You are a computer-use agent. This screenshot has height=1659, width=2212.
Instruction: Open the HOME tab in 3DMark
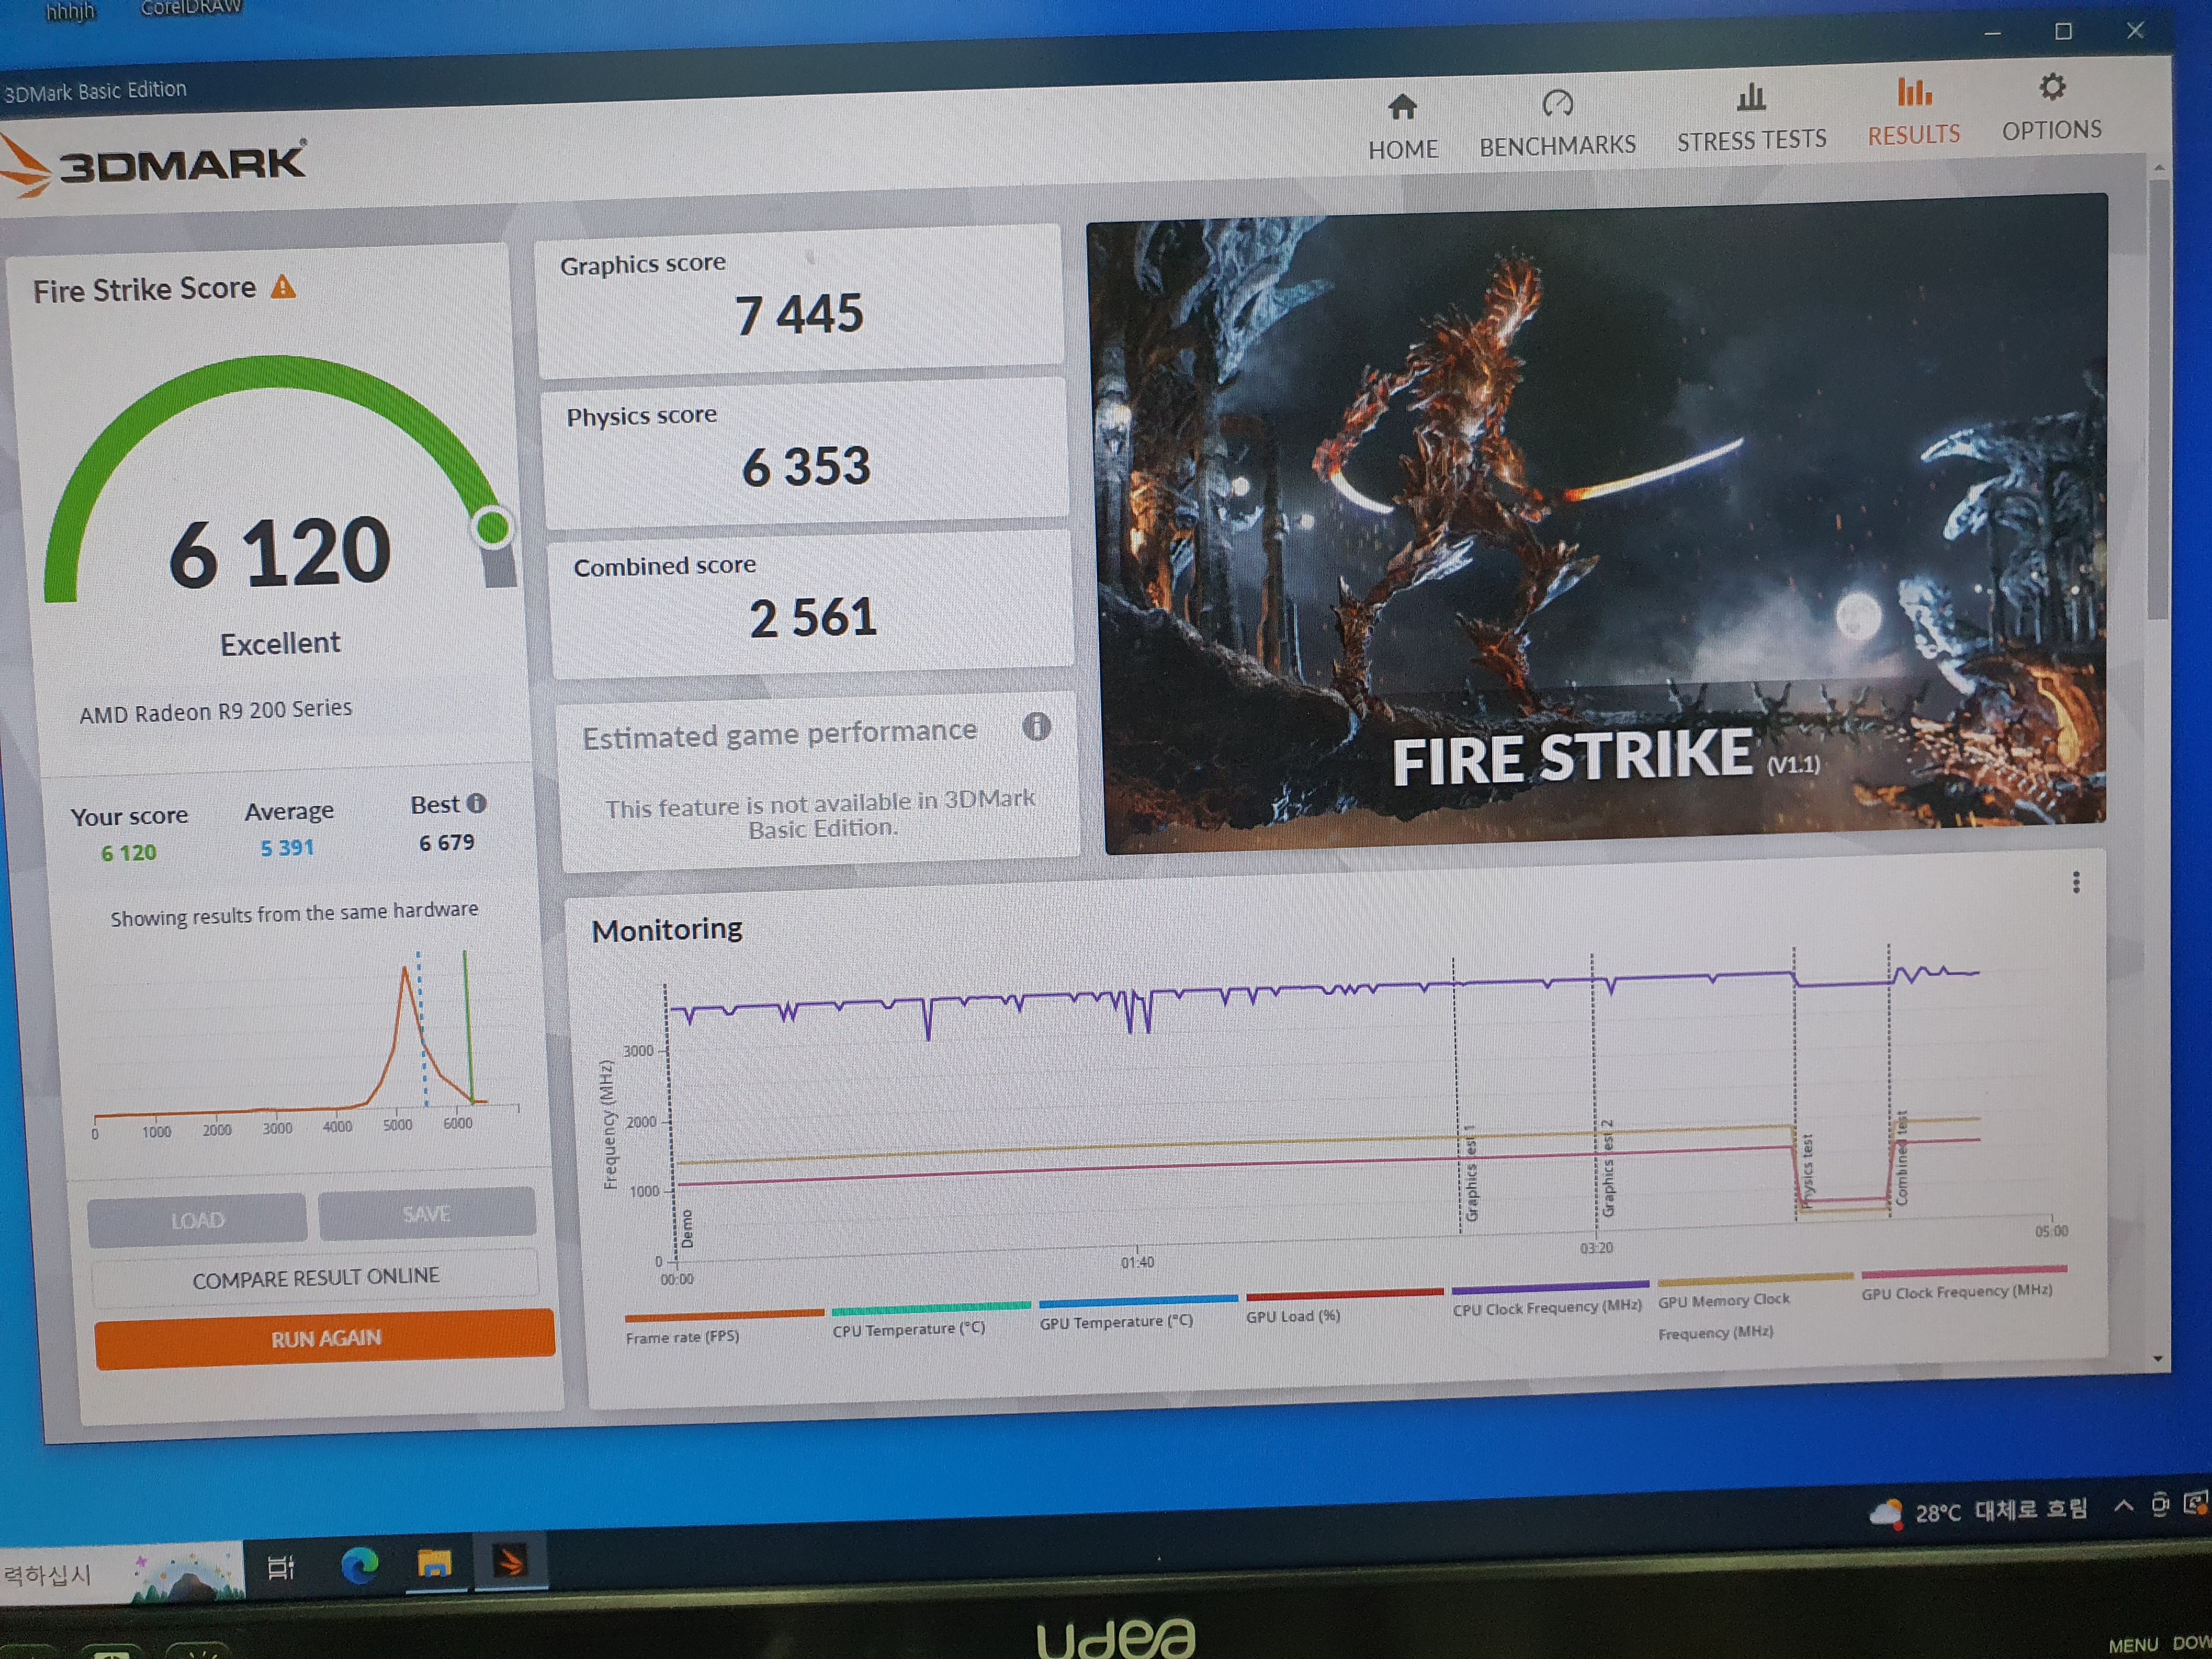coord(1402,127)
